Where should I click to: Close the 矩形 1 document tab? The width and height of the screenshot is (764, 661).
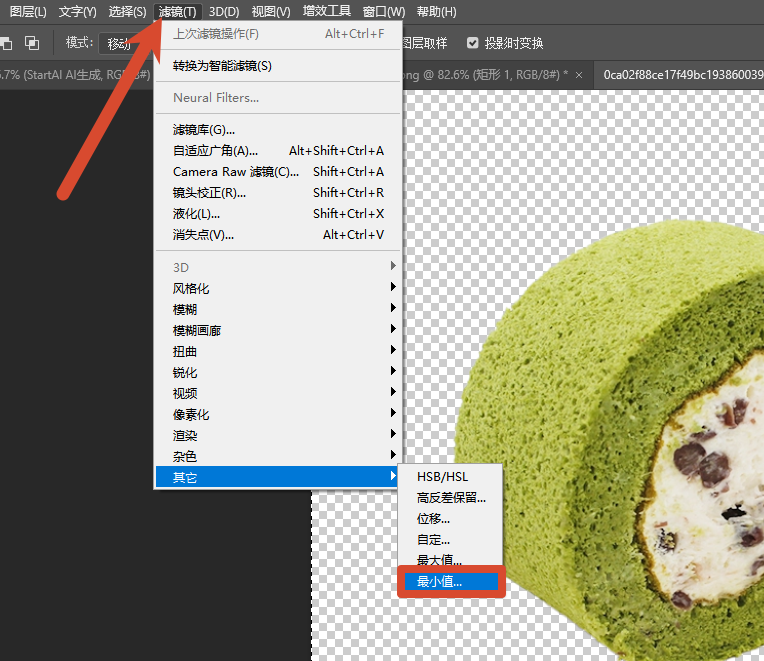coord(579,75)
